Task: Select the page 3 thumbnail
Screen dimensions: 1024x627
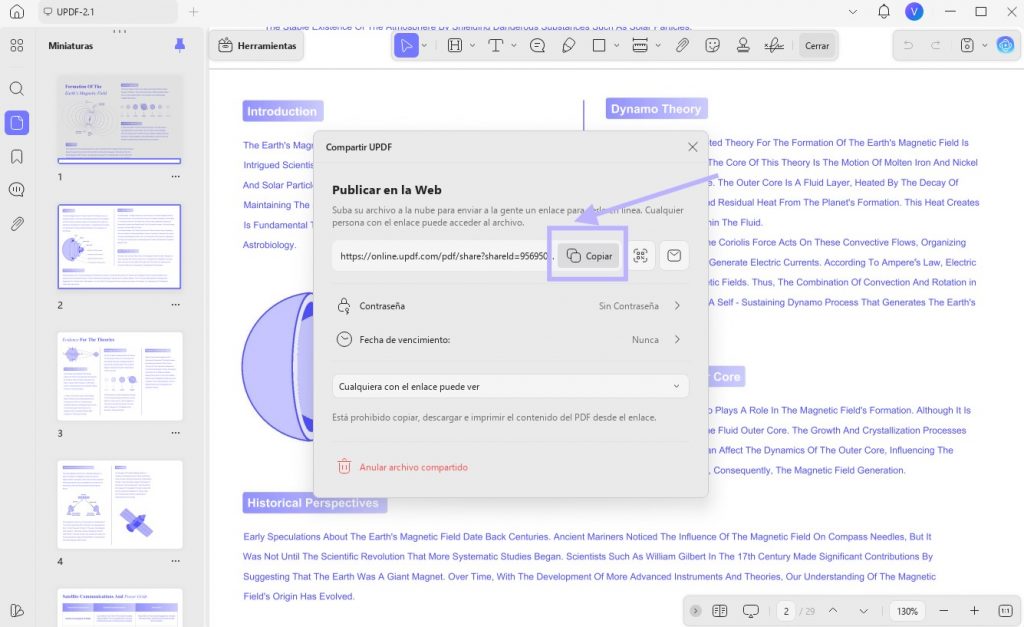Action: pyautogui.click(x=120, y=376)
